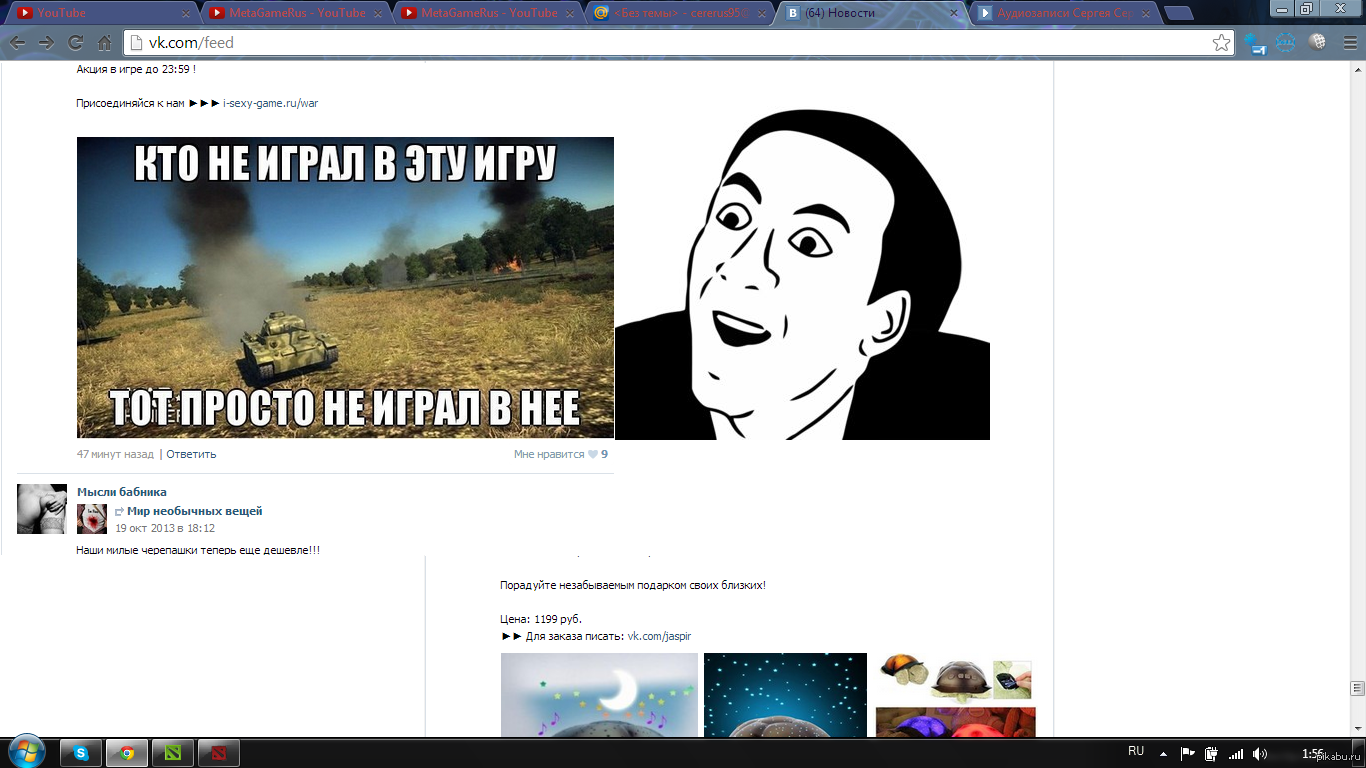Switch to the Аудиозаписи Сергея tab

(1064, 14)
